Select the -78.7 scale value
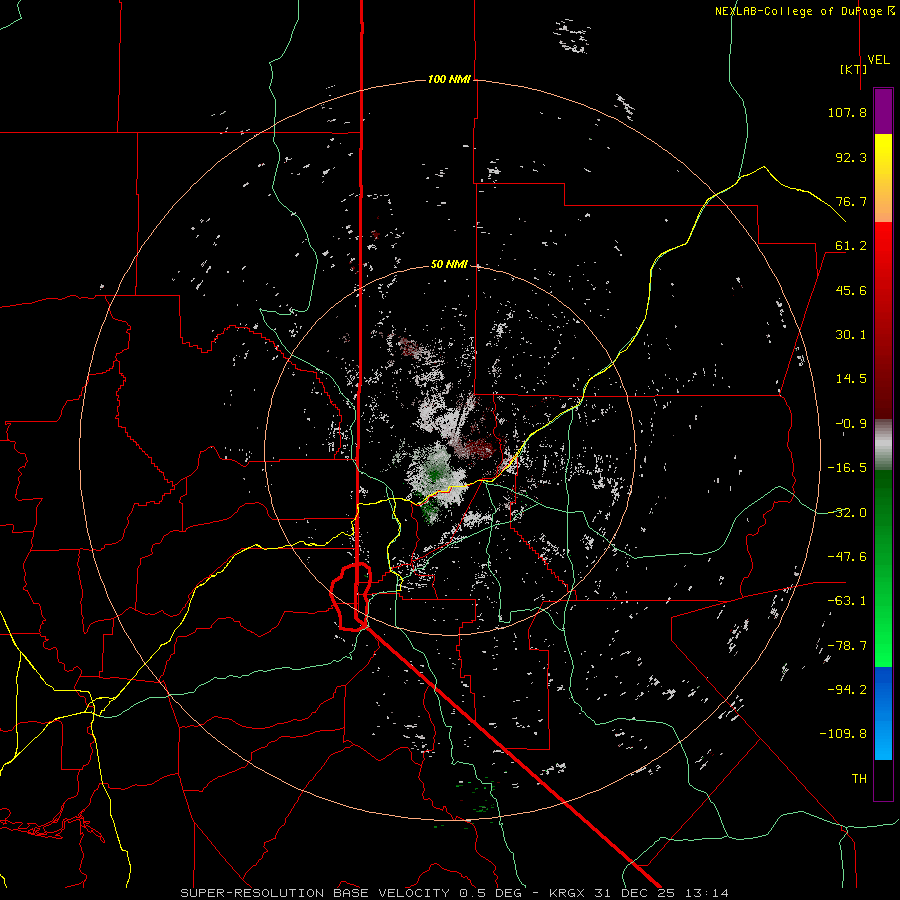 click(847, 646)
